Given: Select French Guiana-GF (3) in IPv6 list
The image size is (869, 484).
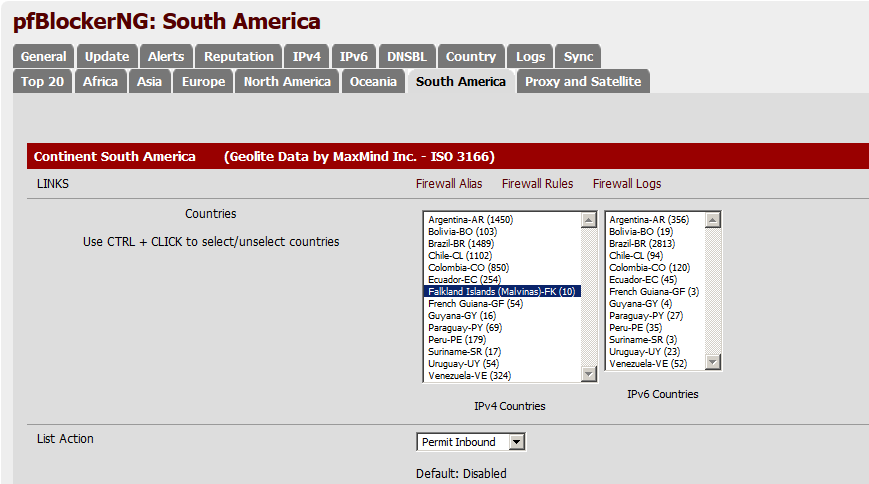Looking at the screenshot, I should point(655,292).
